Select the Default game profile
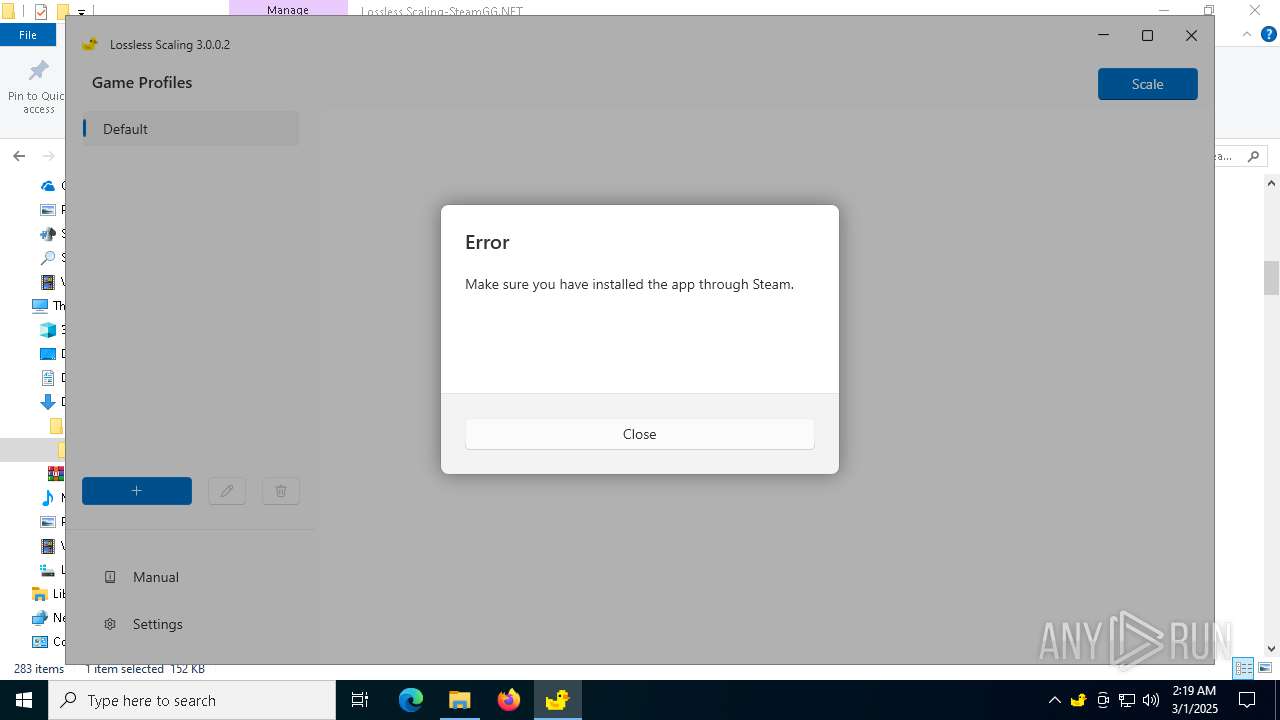The height and width of the screenshot is (720, 1280). (x=190, y=129)
